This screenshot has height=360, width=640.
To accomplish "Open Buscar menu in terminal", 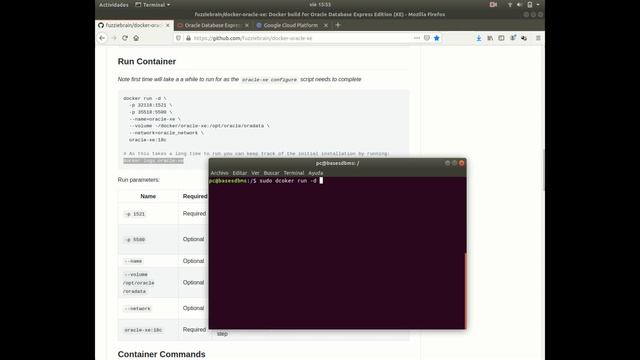I will (x=271, y=173).
